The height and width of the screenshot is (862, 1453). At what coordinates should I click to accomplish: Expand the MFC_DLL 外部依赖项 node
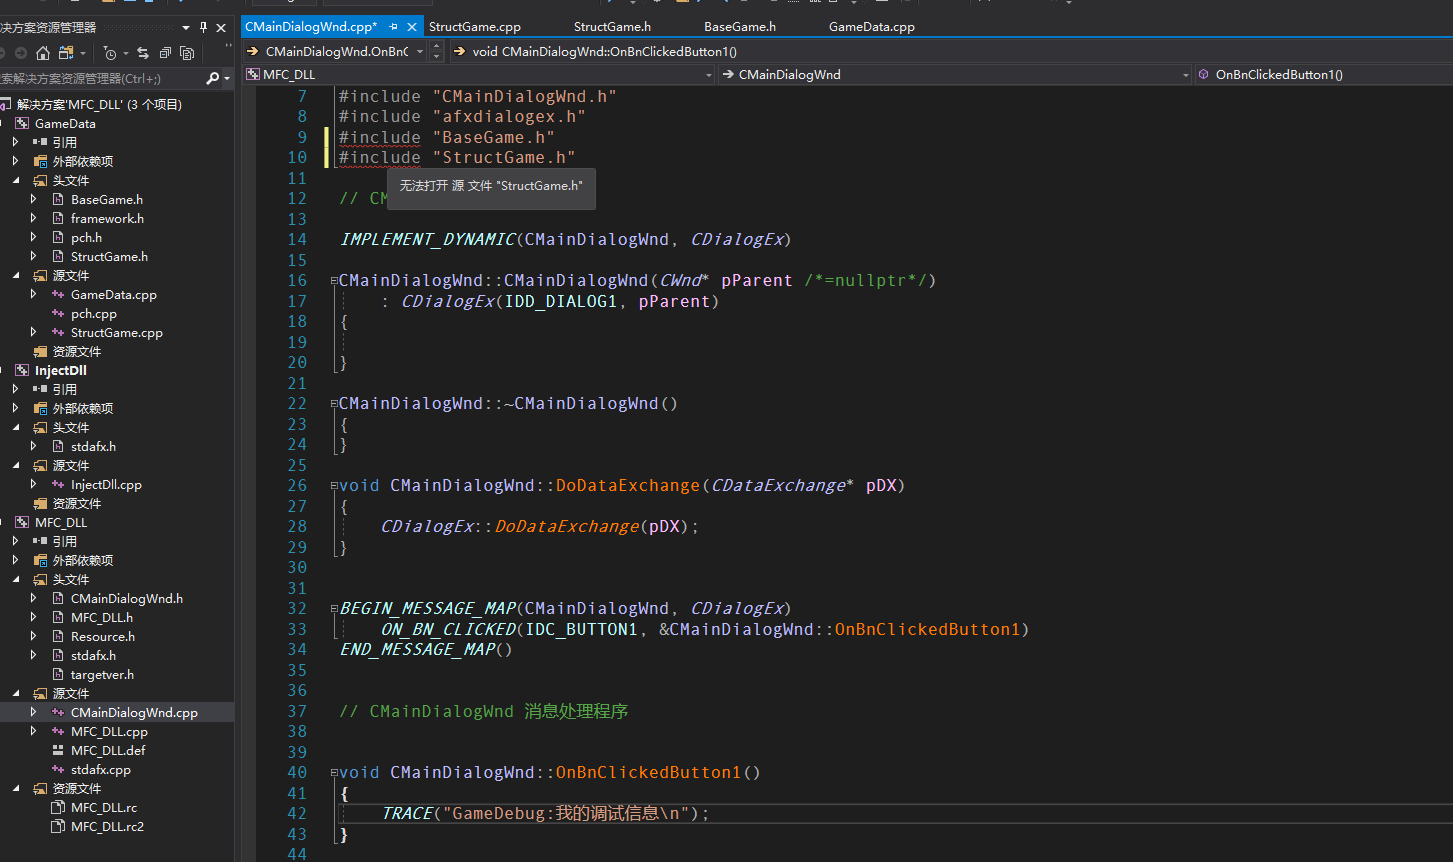16,561
